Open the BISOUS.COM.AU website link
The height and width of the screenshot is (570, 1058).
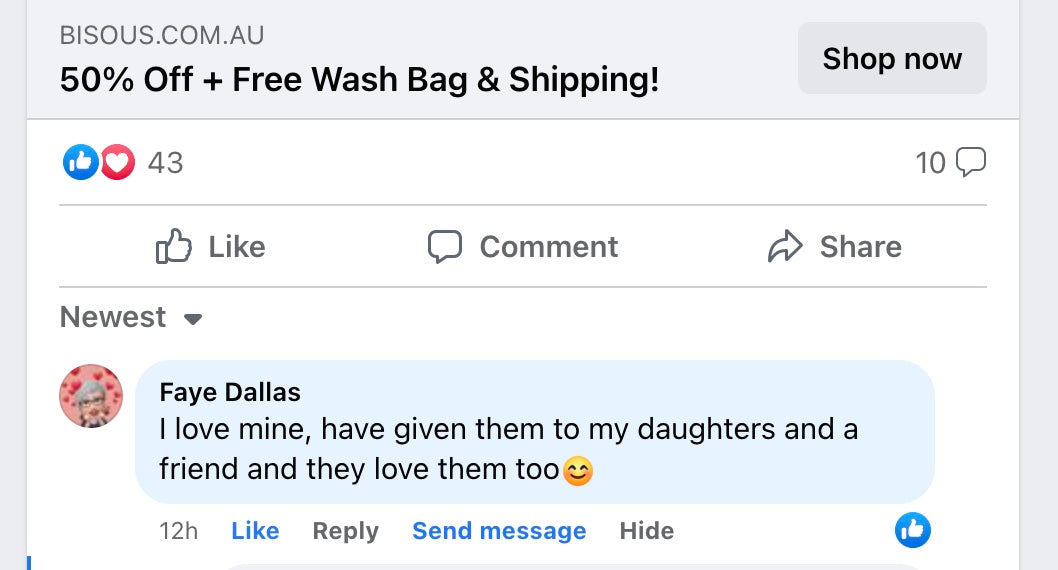162,36
